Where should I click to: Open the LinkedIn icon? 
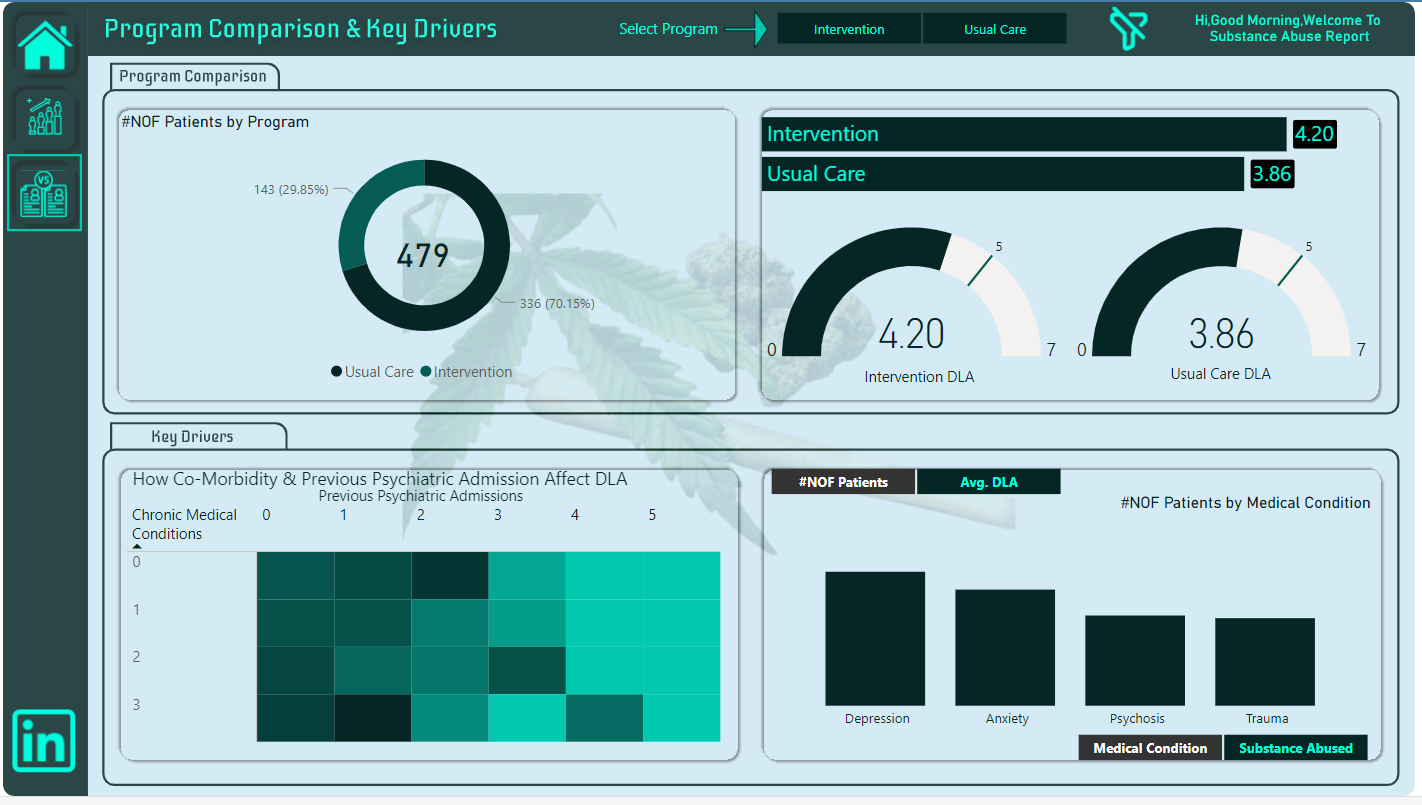tap(44, 741)
